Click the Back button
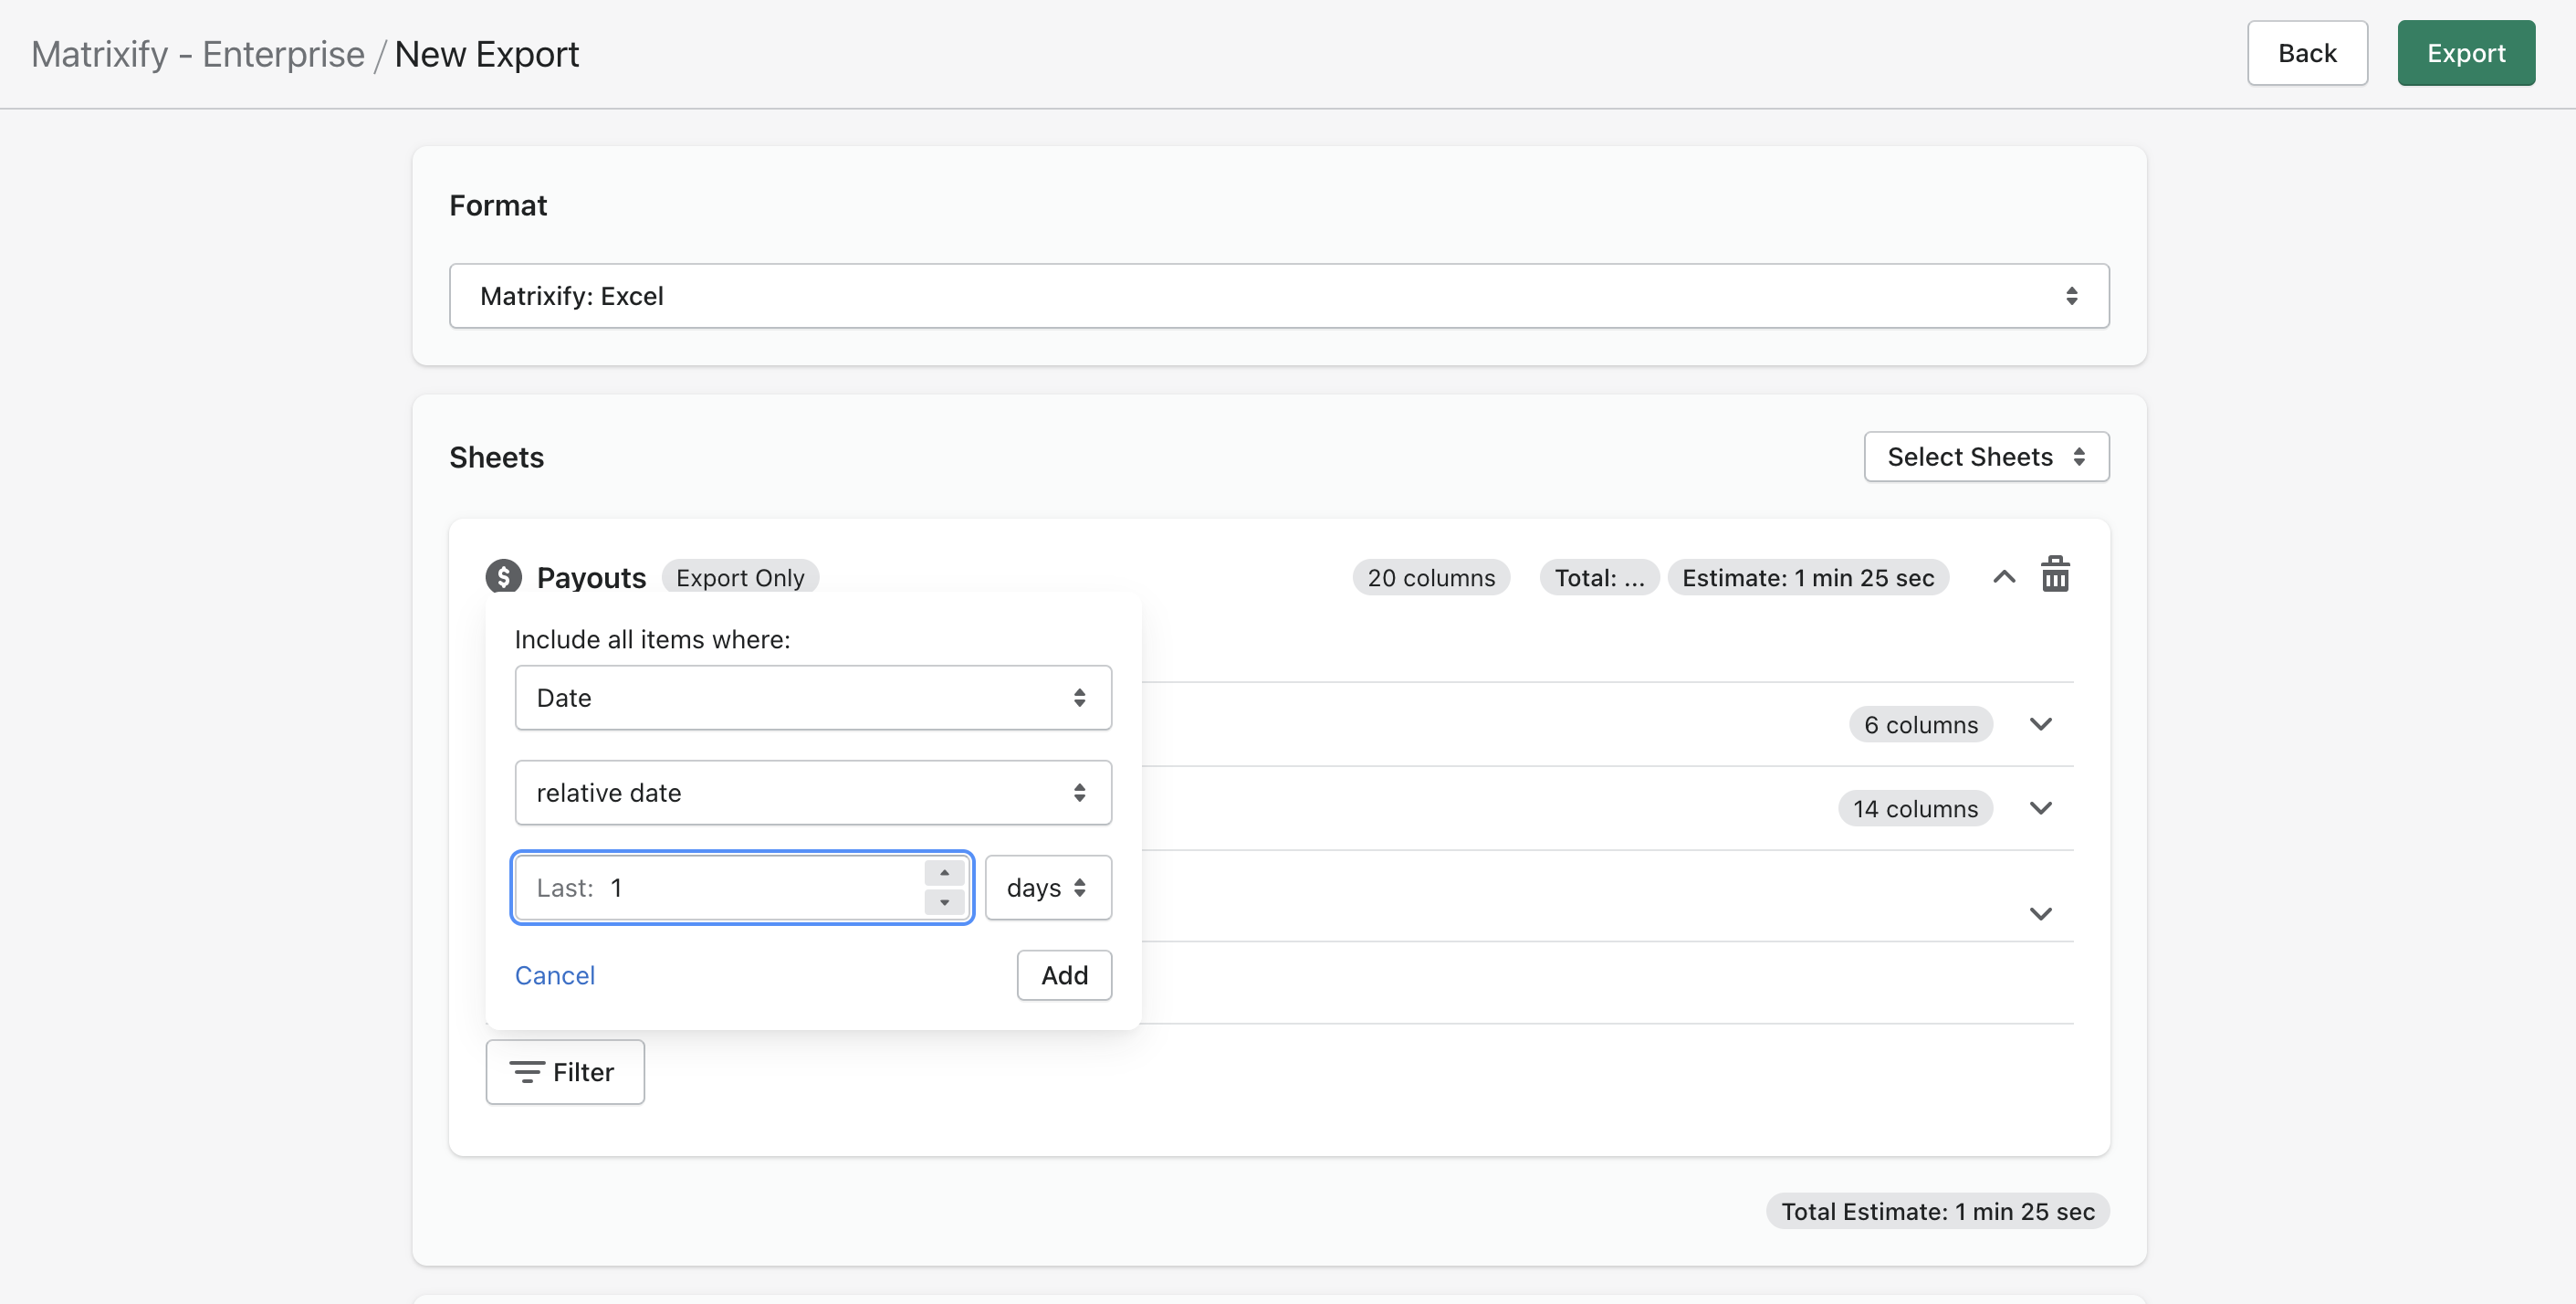2576x1304 pixels. click(2306, 53)
